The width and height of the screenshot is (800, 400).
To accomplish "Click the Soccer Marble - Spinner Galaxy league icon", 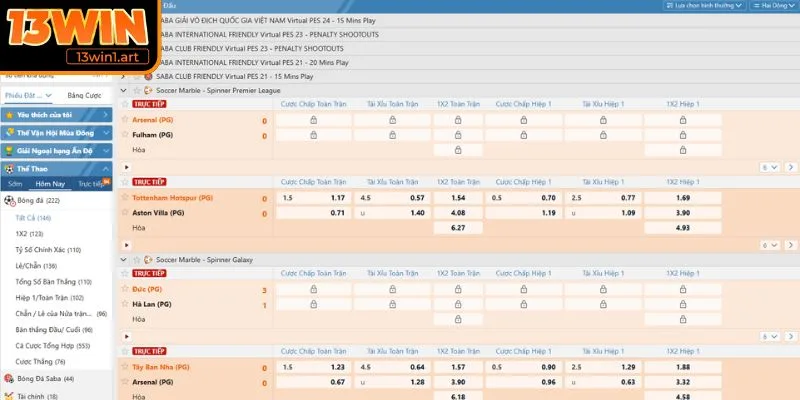I will point(147,259).
